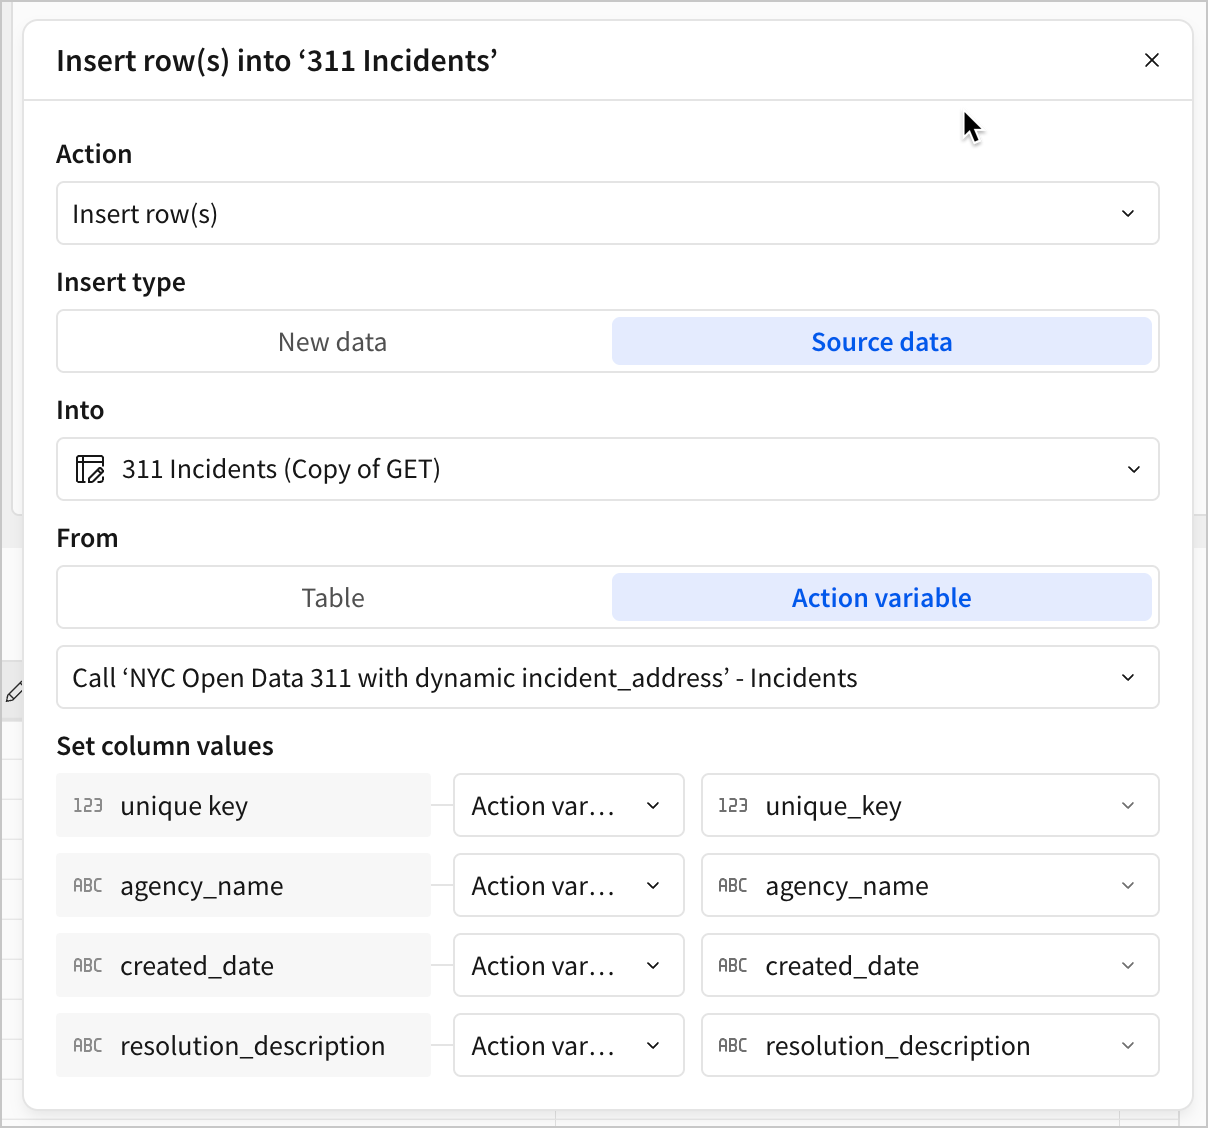The height and width of the screenshot is (1128, 1208).
Task: Open the Action var dropdown for agency_name
Action: point(569,885)
